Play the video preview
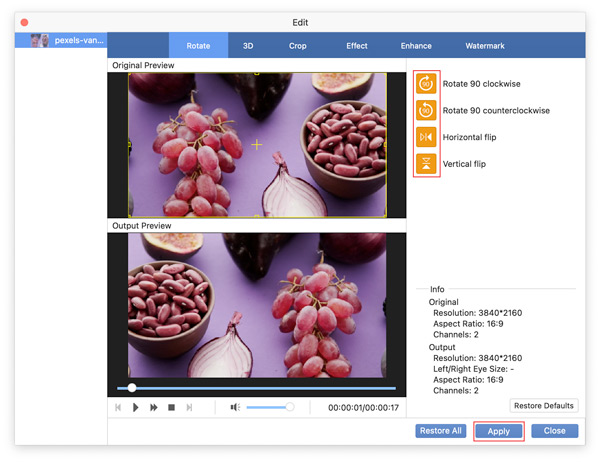 click(x=136, y=408)
